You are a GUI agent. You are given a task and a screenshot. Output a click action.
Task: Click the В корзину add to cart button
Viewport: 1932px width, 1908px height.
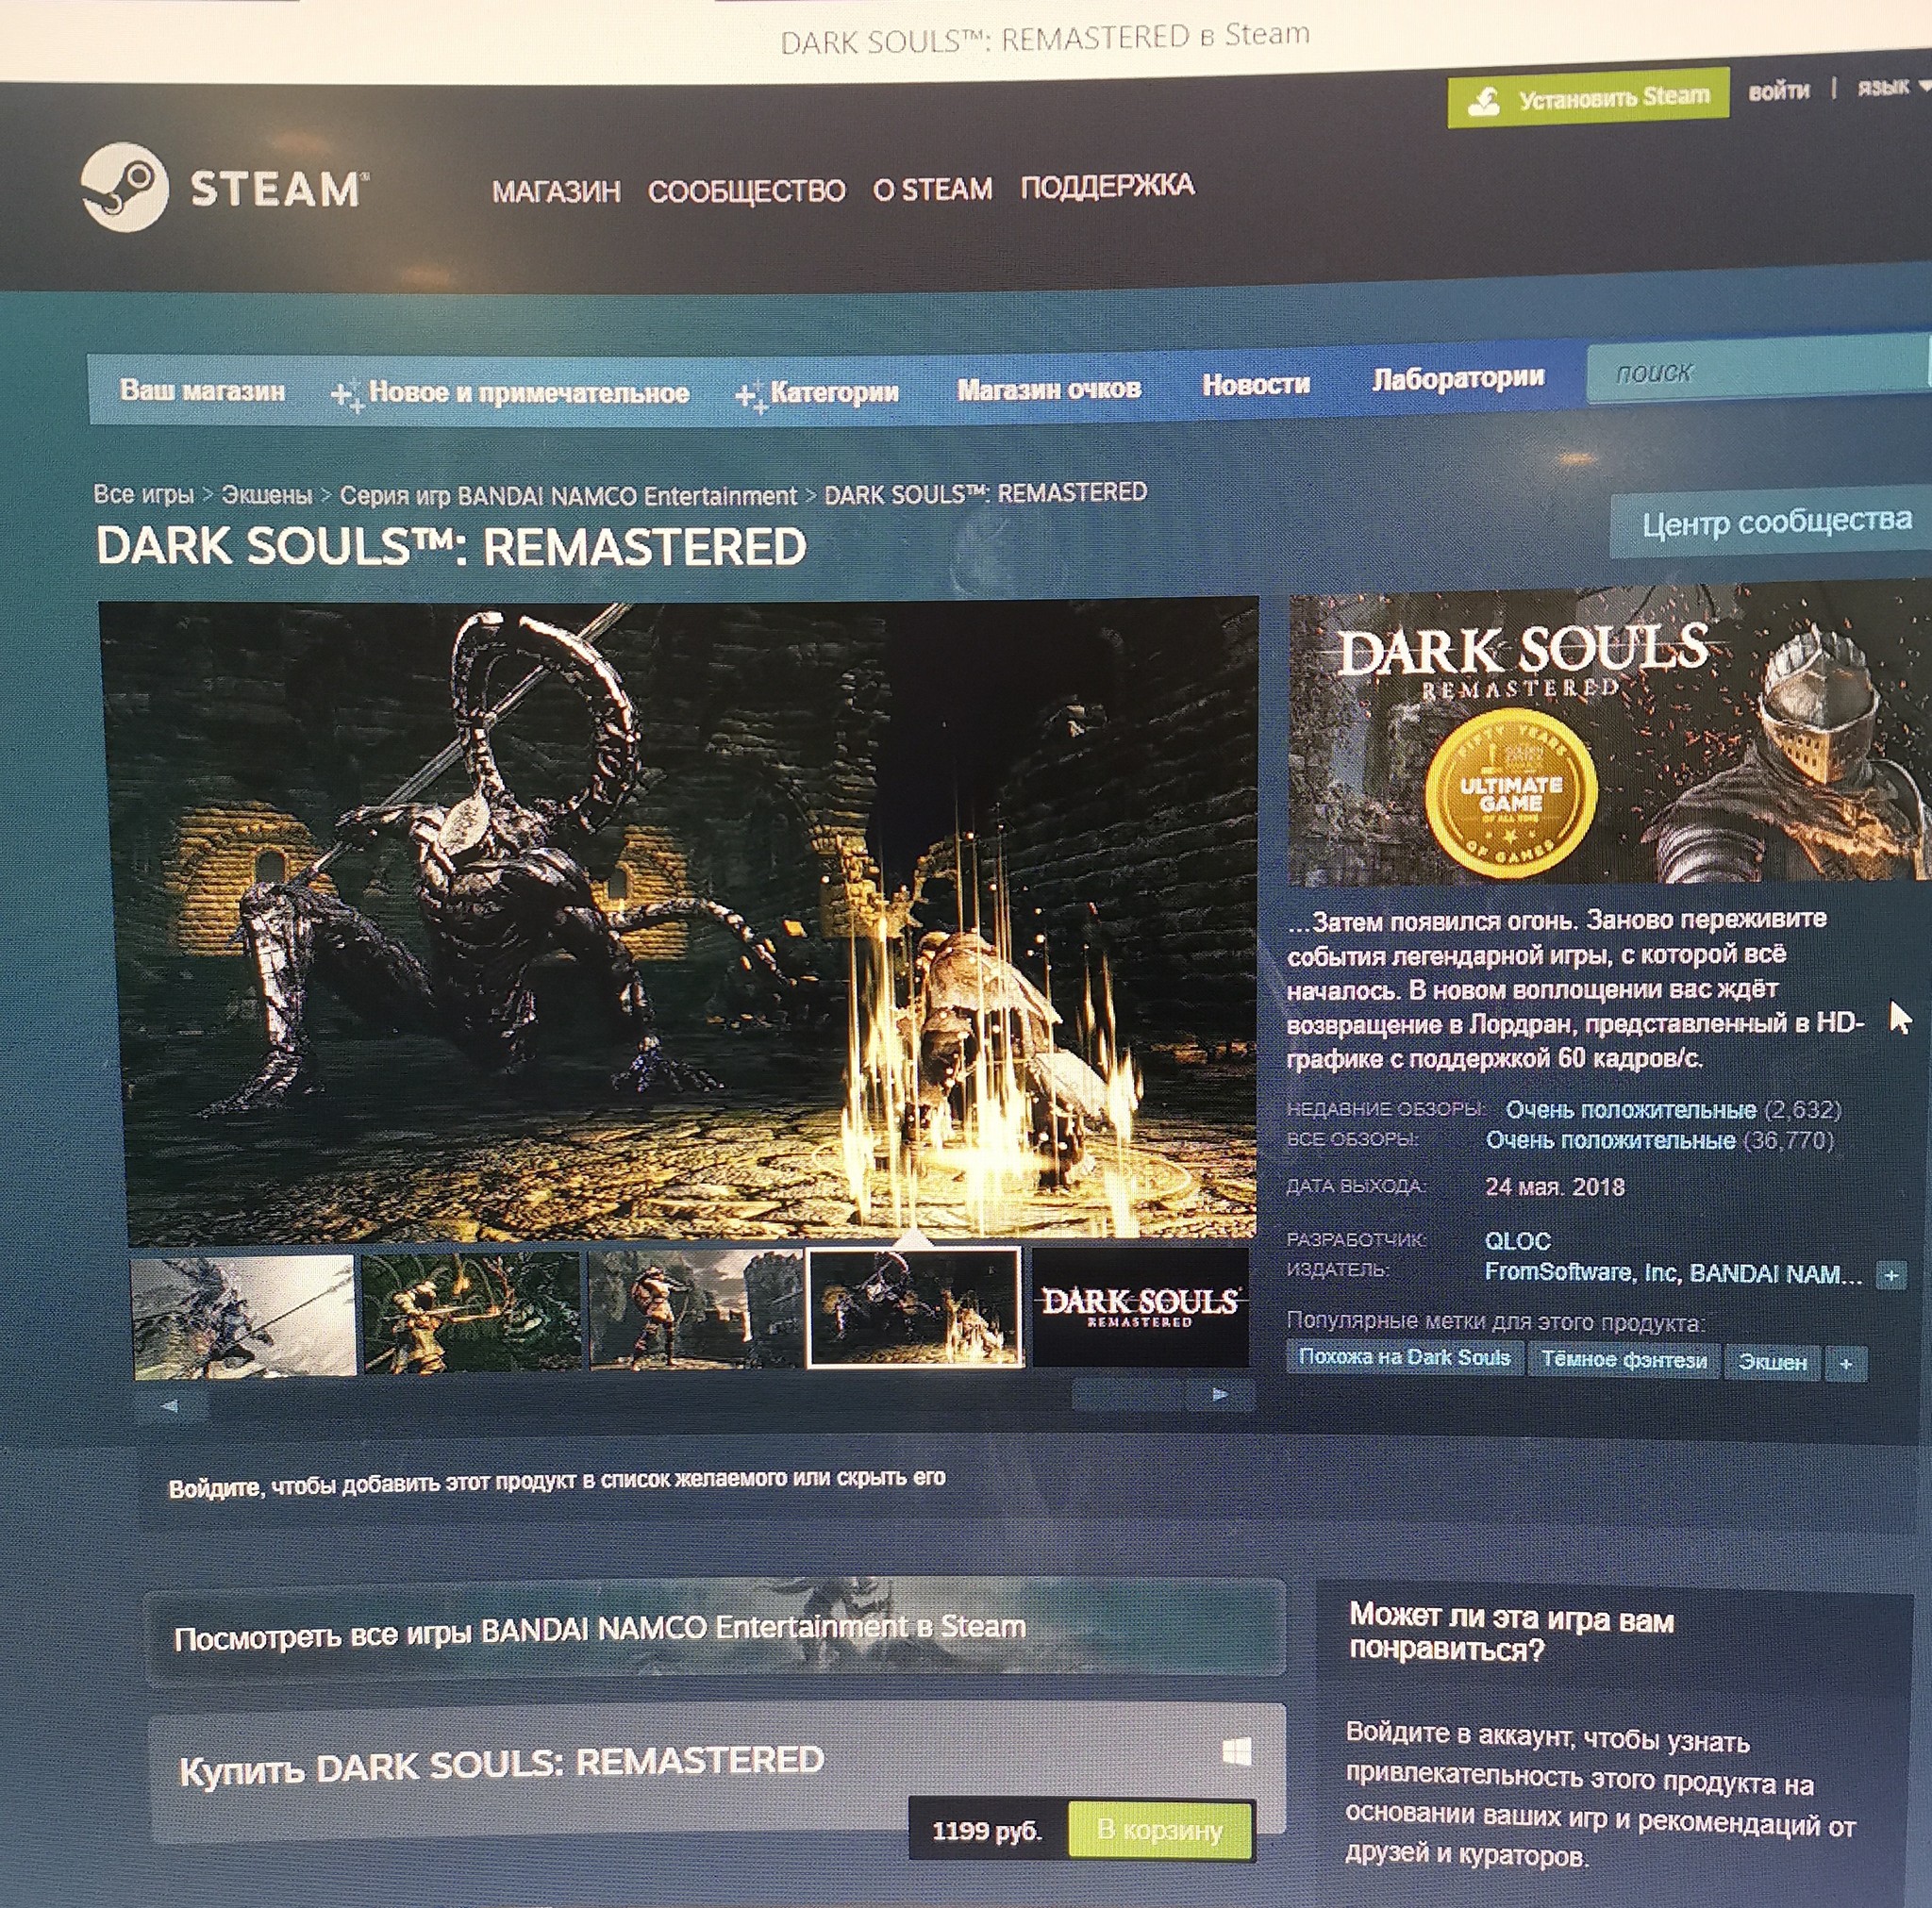(1160, 1829)
